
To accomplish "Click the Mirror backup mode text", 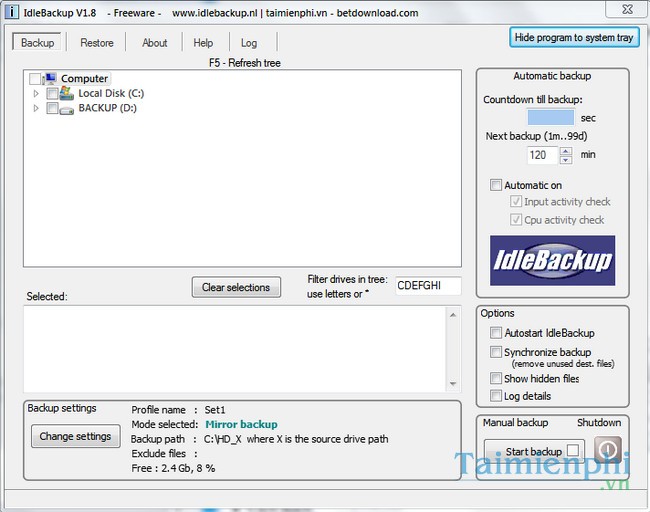I will click(241, 424).
